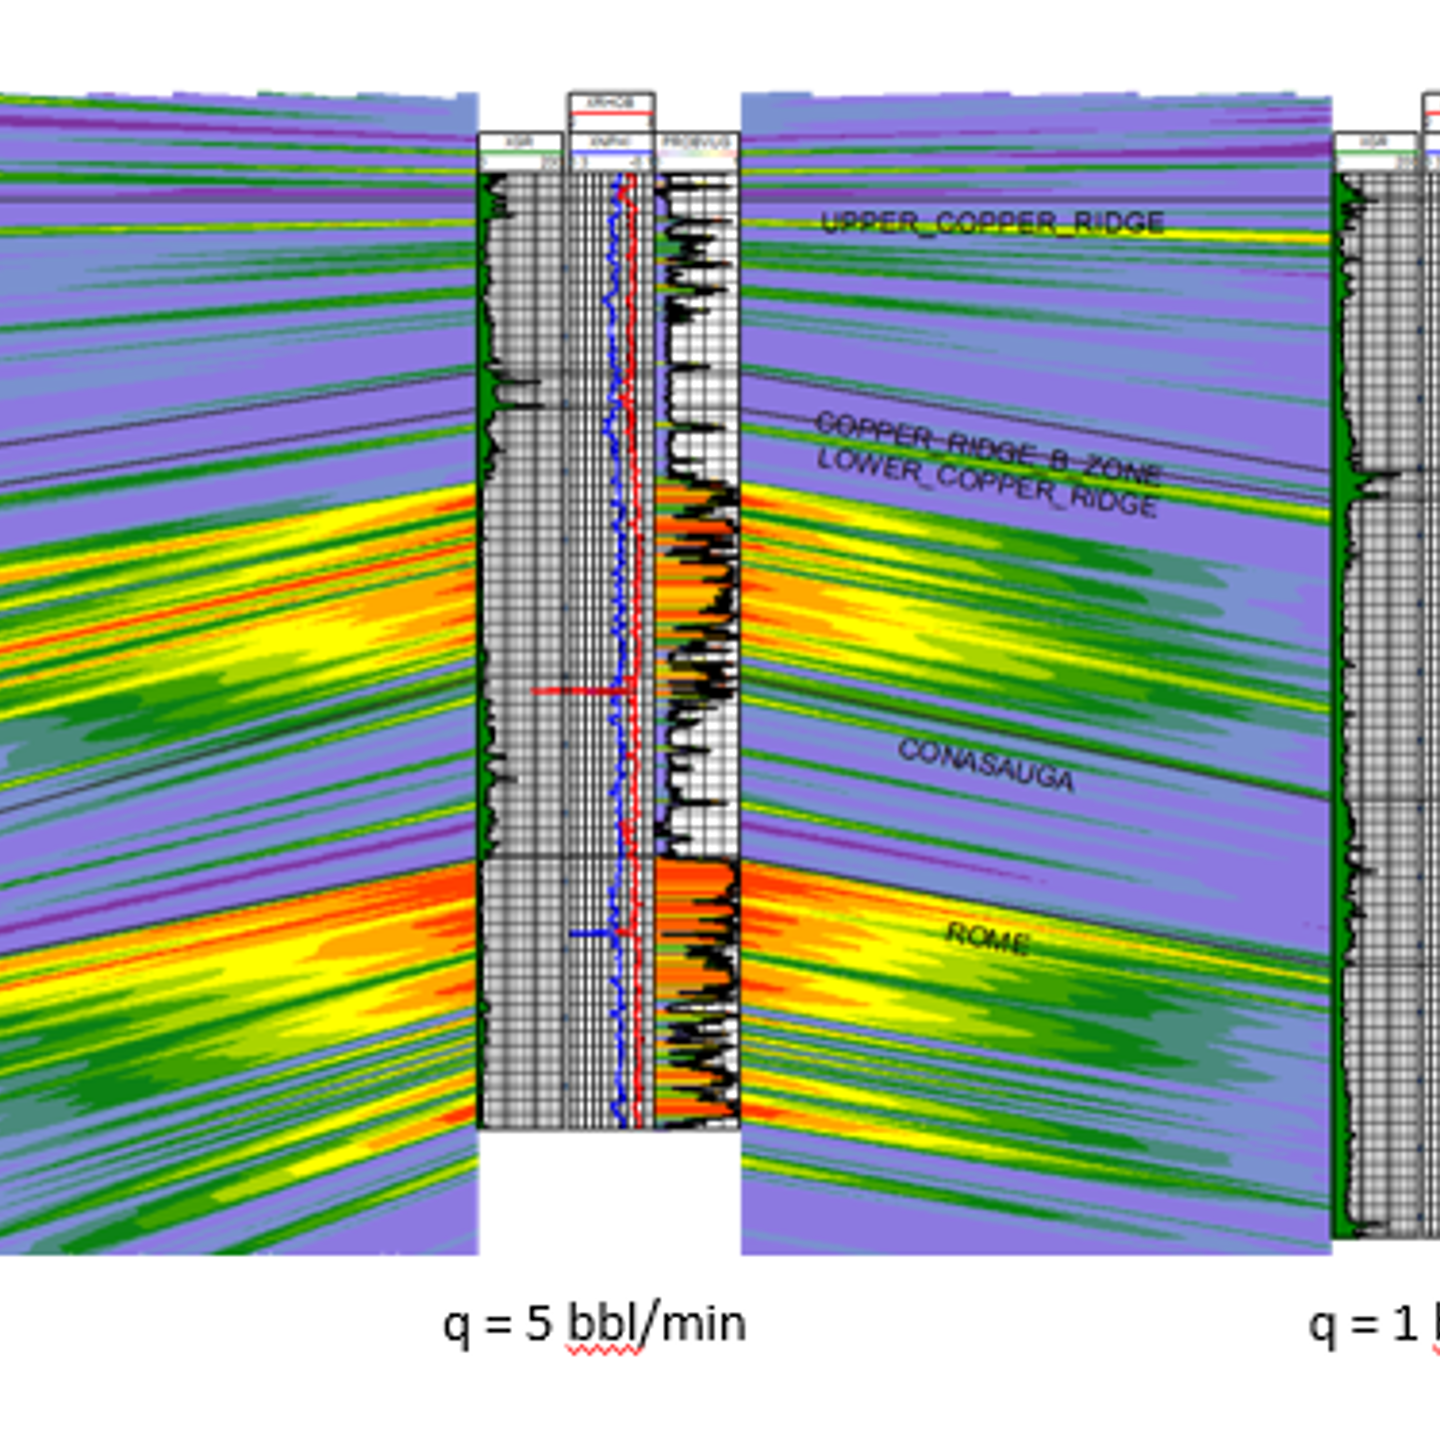Select the XGR green curve header in middle well

(x=520, y=152)
